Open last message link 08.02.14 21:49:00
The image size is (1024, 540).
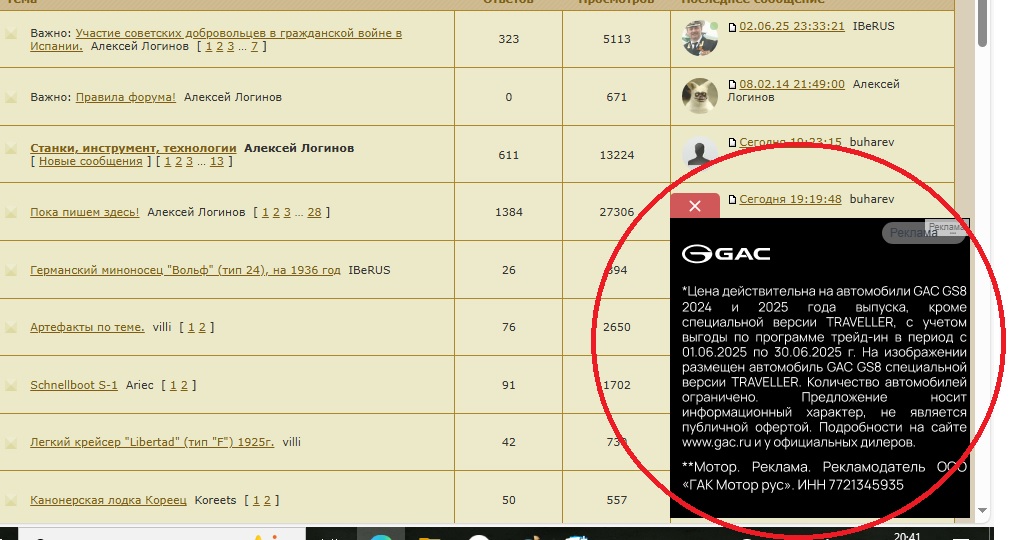792,84
